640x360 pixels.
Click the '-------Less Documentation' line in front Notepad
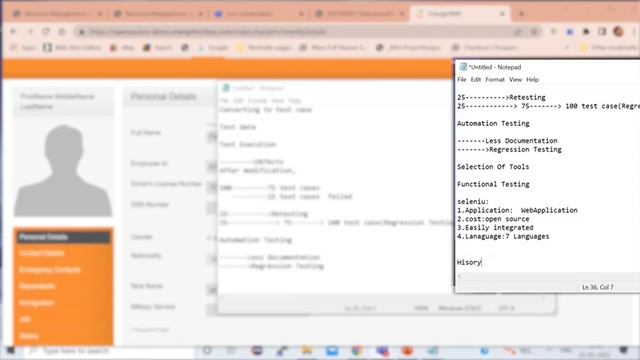tap(507, 140)
